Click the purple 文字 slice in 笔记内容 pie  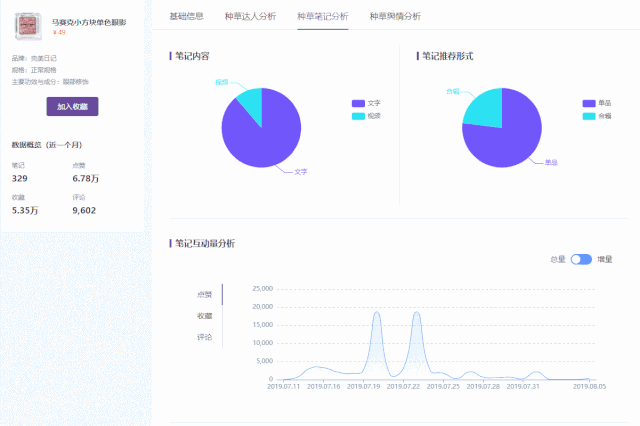pos(263,141)
